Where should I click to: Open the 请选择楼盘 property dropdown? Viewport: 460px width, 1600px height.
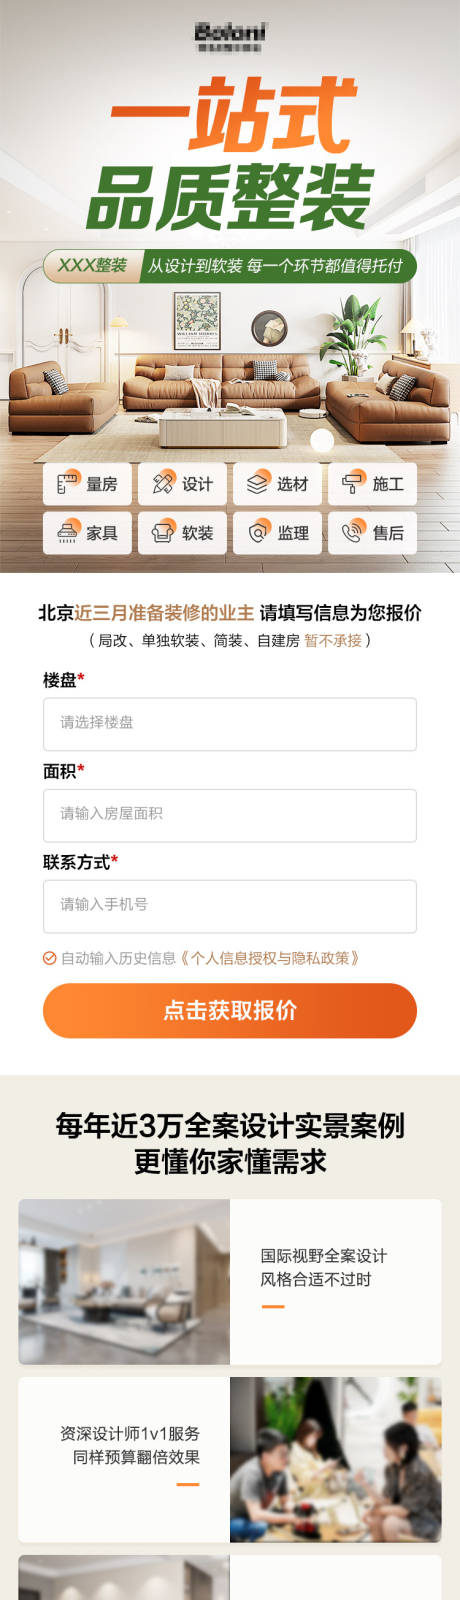230,724
